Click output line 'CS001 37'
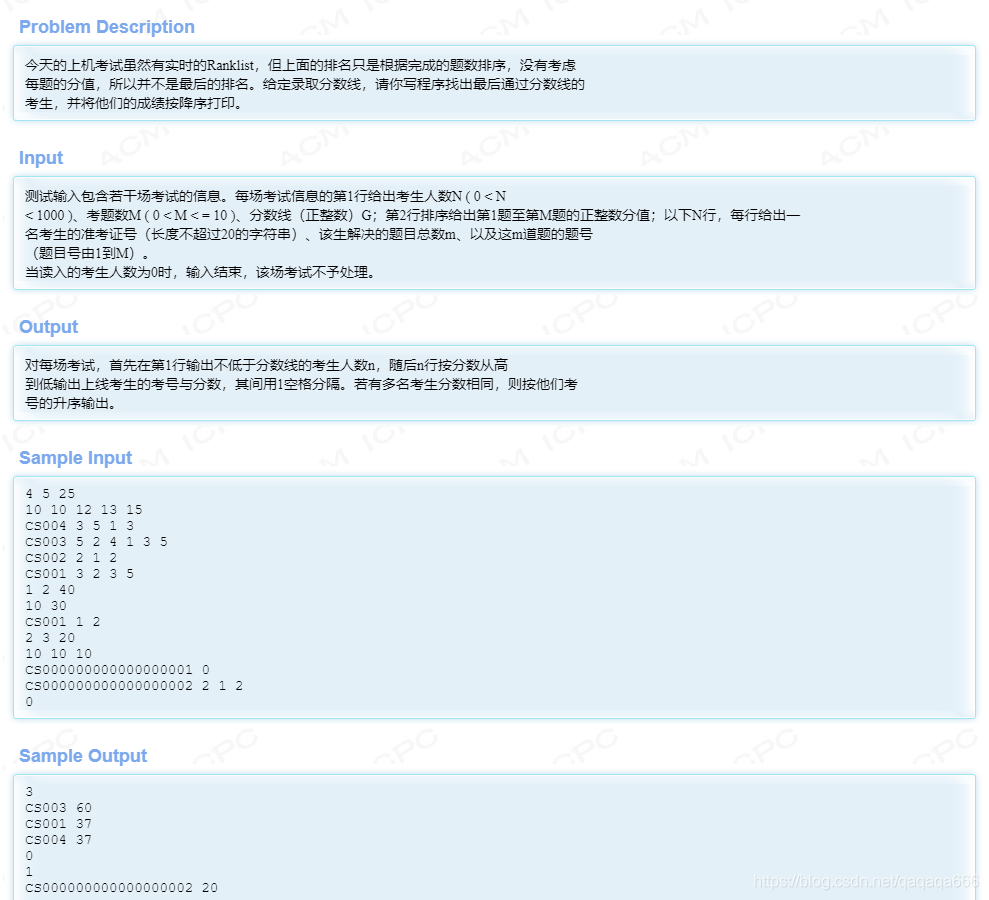This screenshot has width=989, height=900. [x=59, y=824]
